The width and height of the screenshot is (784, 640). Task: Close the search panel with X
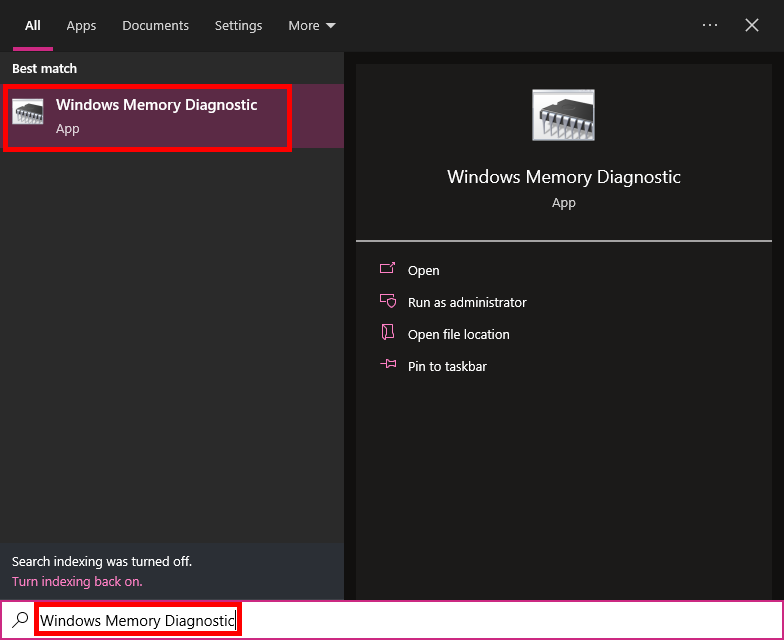click(x=752, y=25)
